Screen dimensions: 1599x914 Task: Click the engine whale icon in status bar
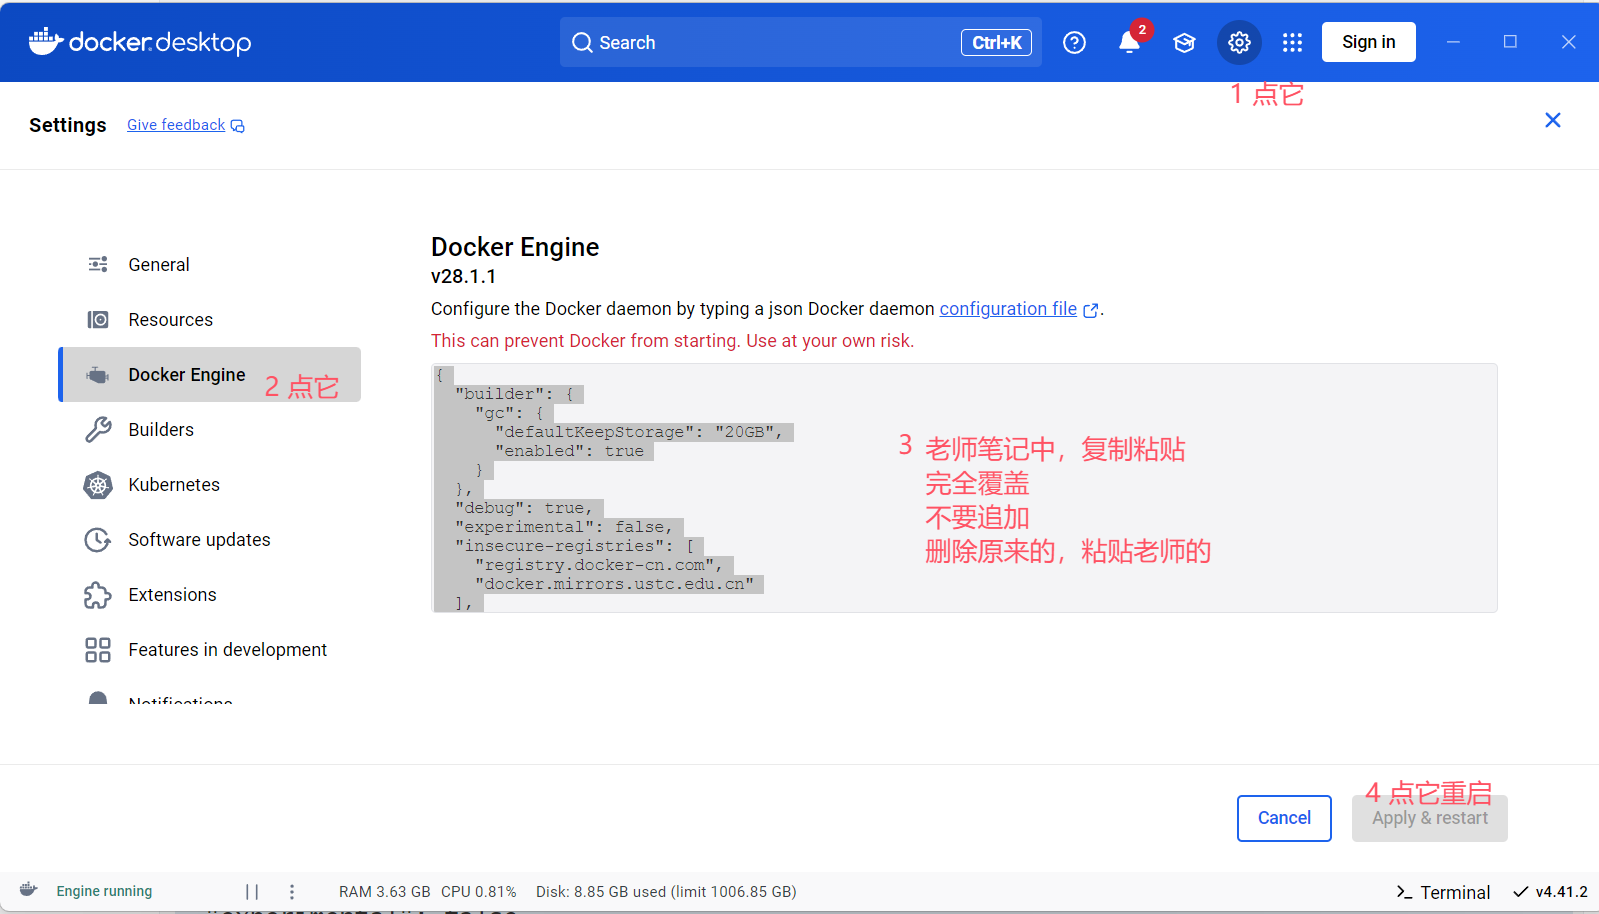coord(29,889)
